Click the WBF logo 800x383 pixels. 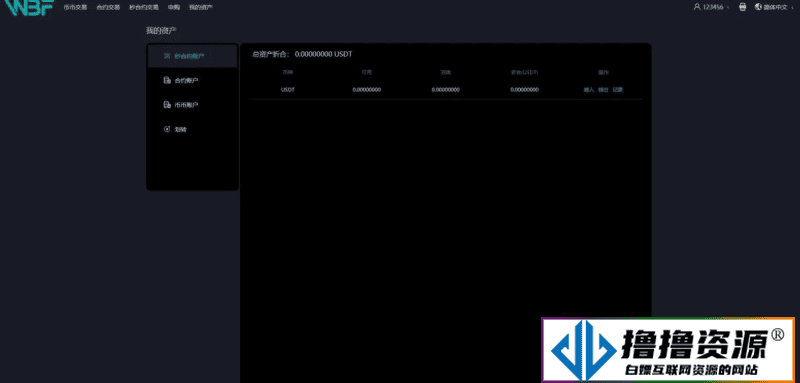(27, 8)
